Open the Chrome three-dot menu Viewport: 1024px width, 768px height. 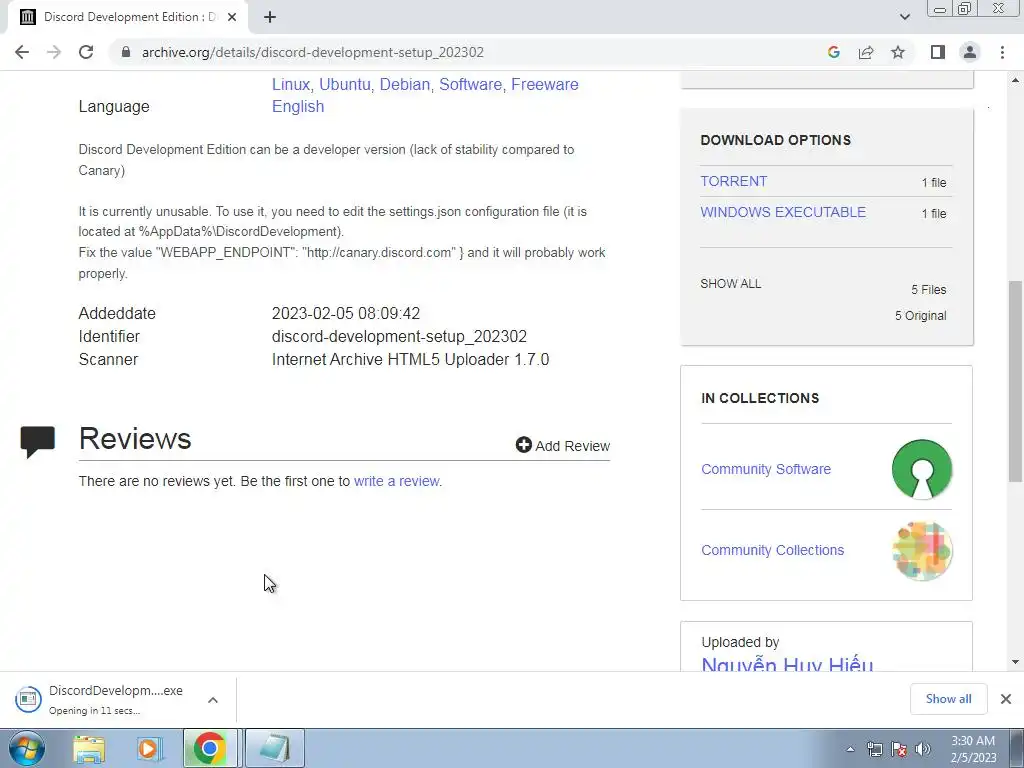[1002, 52]
